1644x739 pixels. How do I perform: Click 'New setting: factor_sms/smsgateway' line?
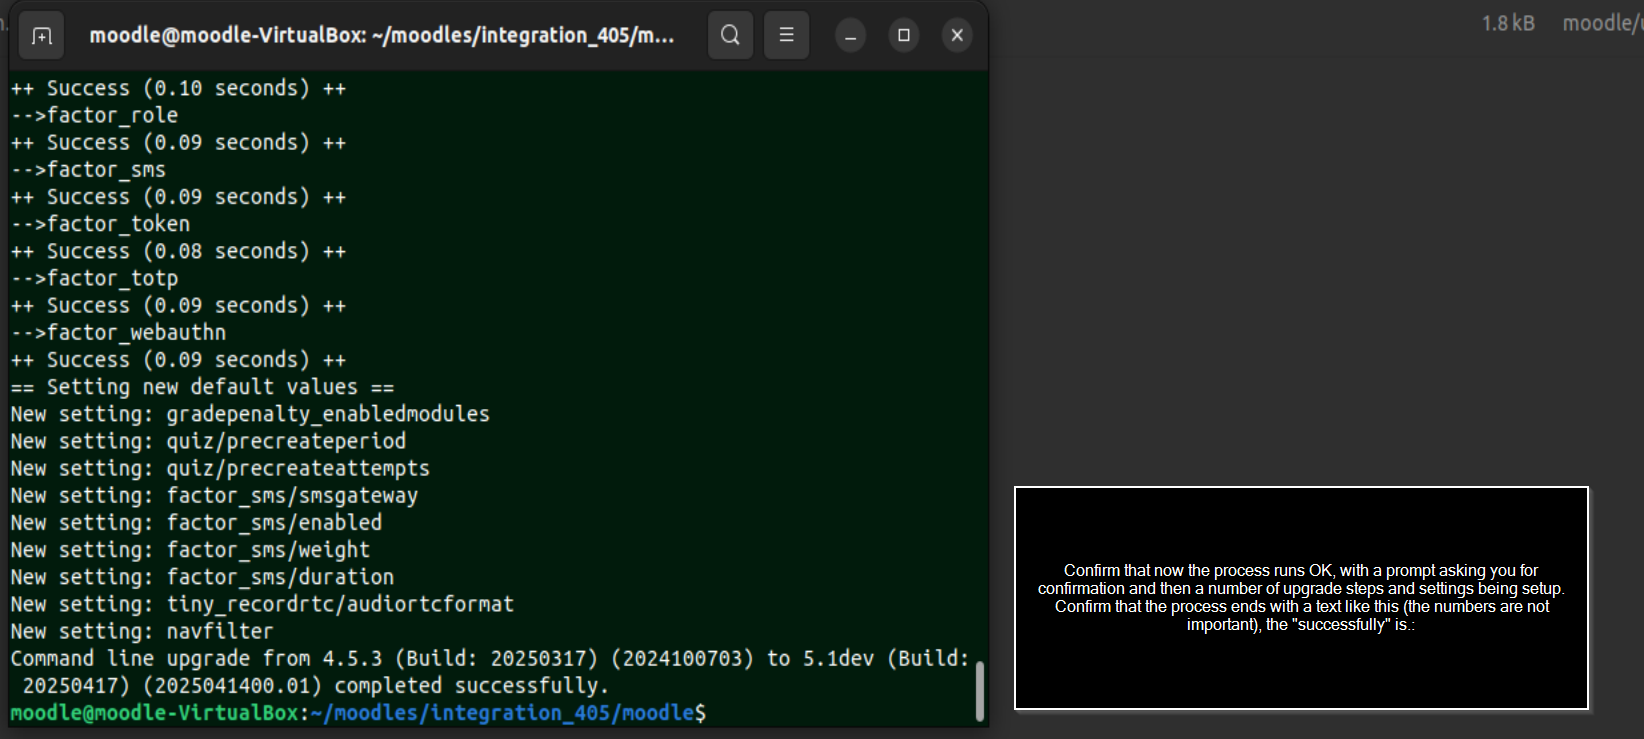point(214,495)
